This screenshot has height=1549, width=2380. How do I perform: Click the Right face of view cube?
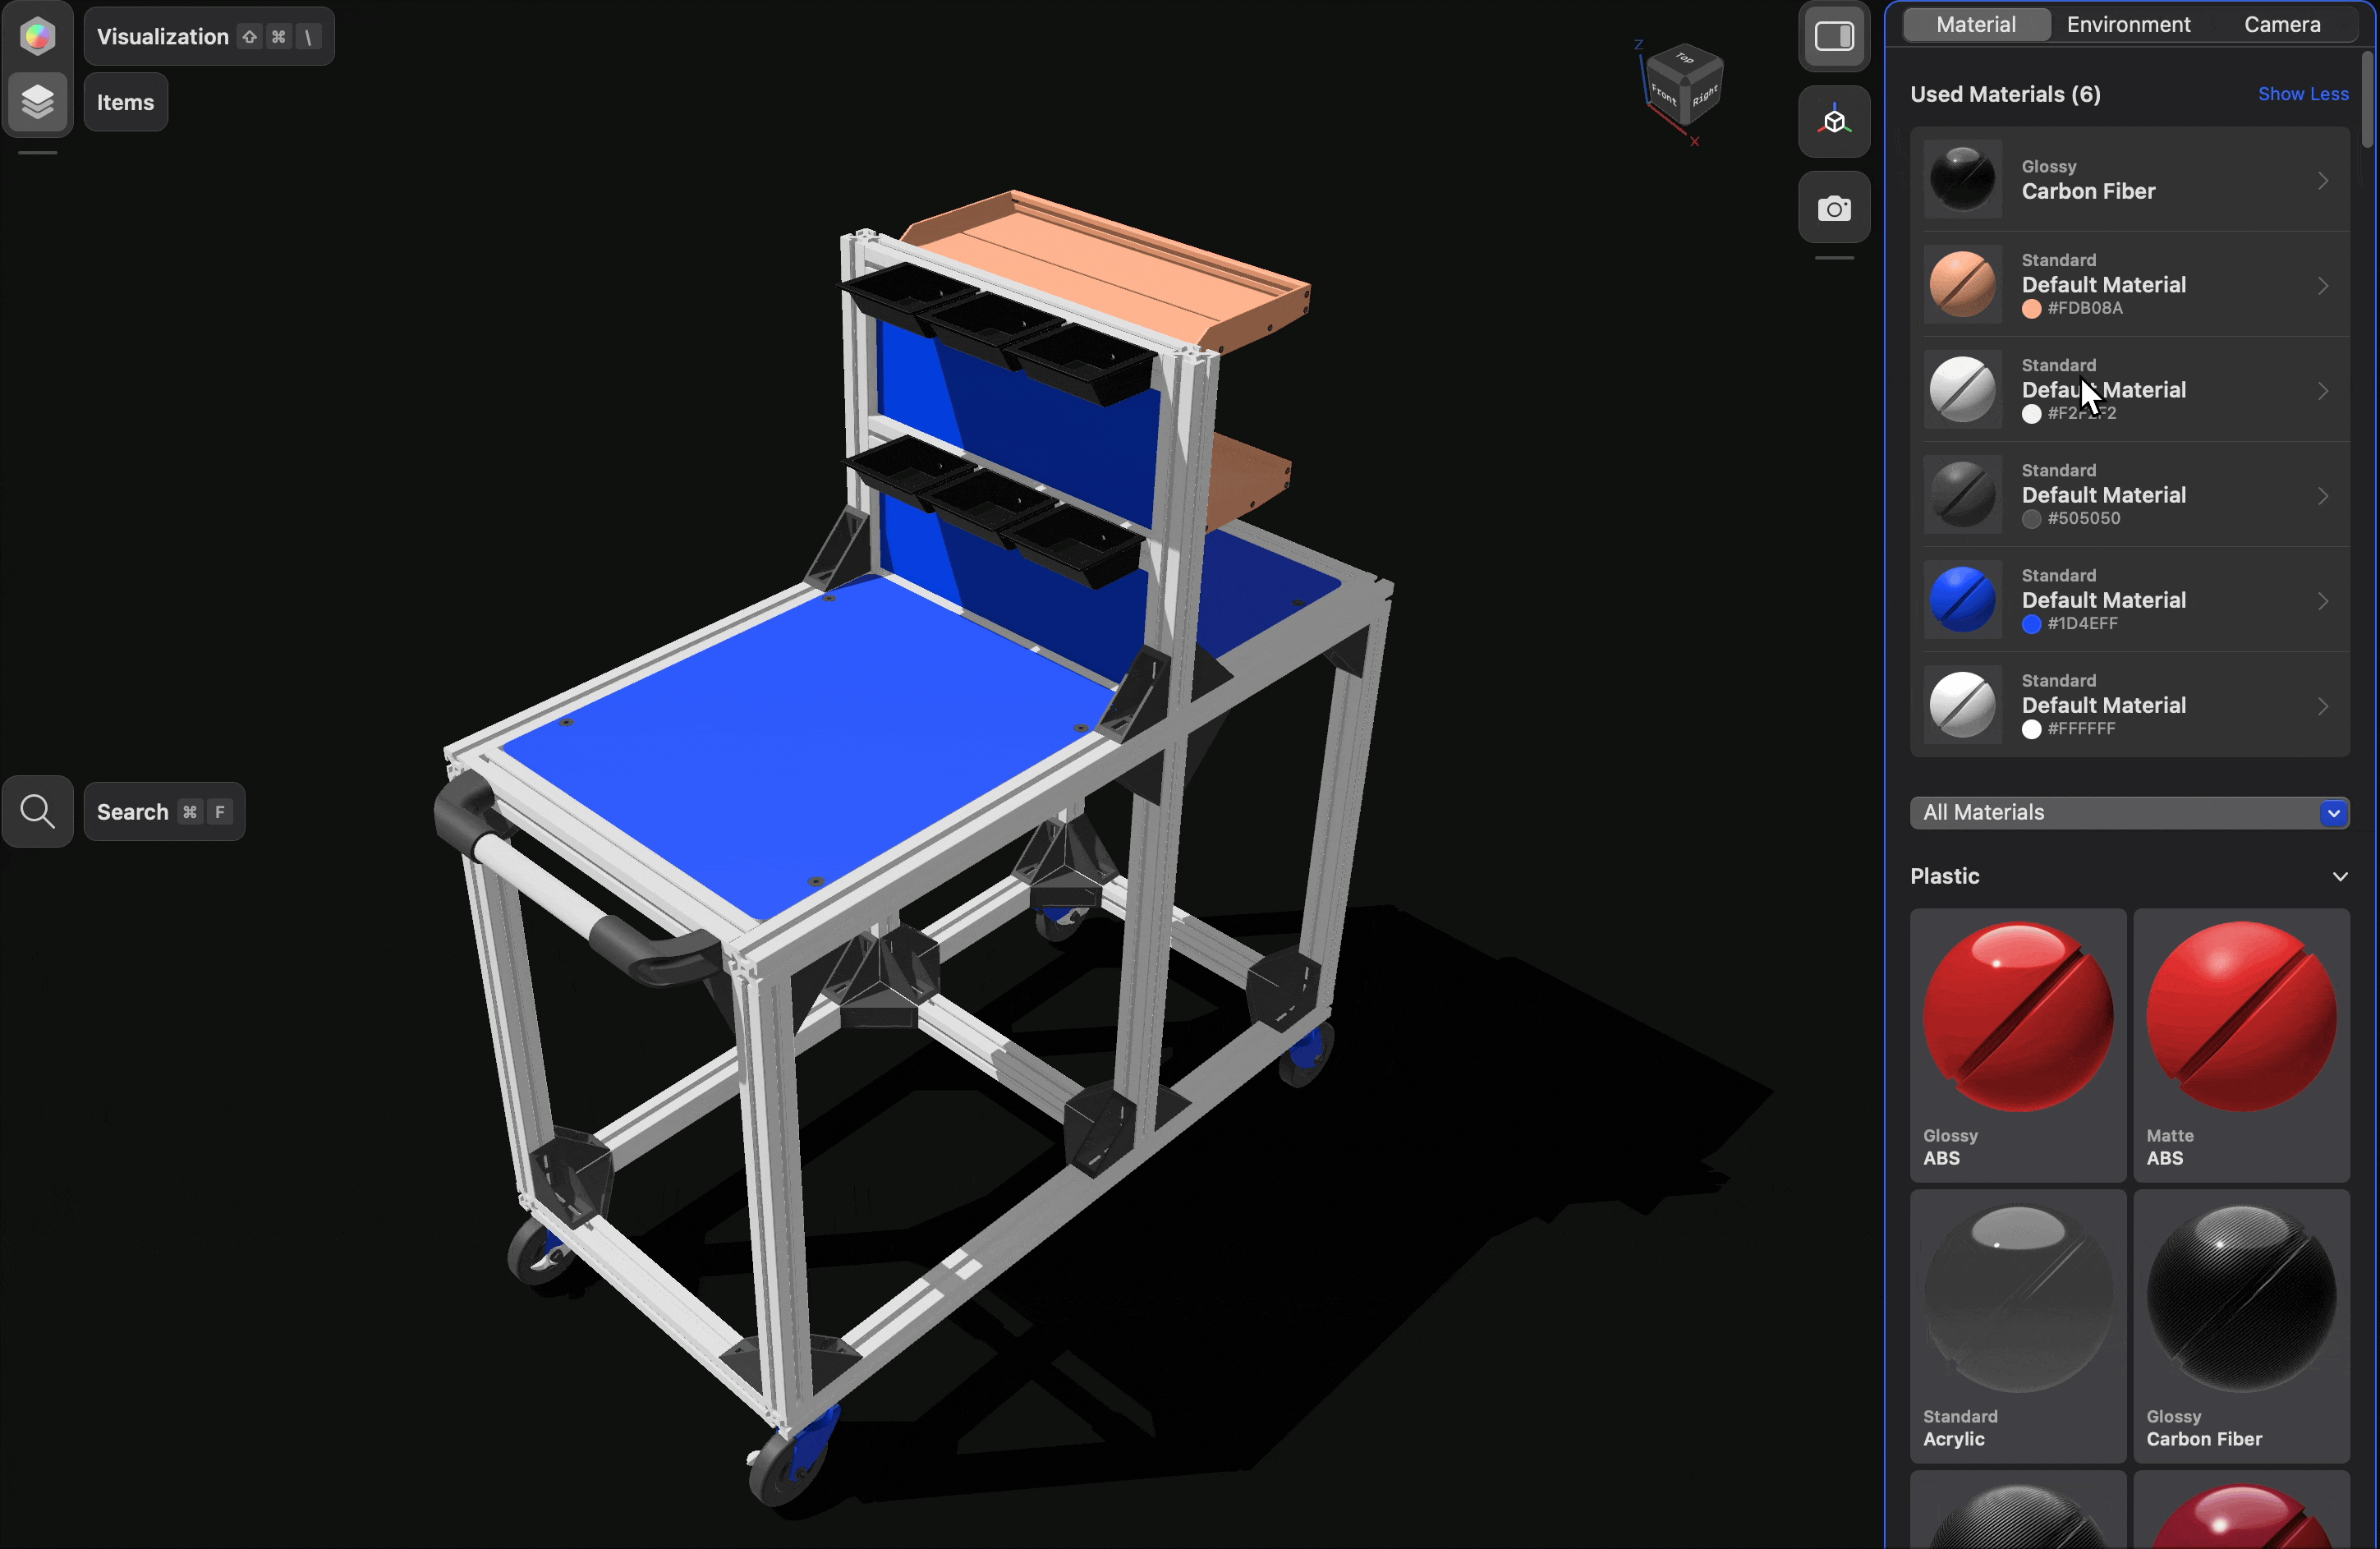point(1704,97)
